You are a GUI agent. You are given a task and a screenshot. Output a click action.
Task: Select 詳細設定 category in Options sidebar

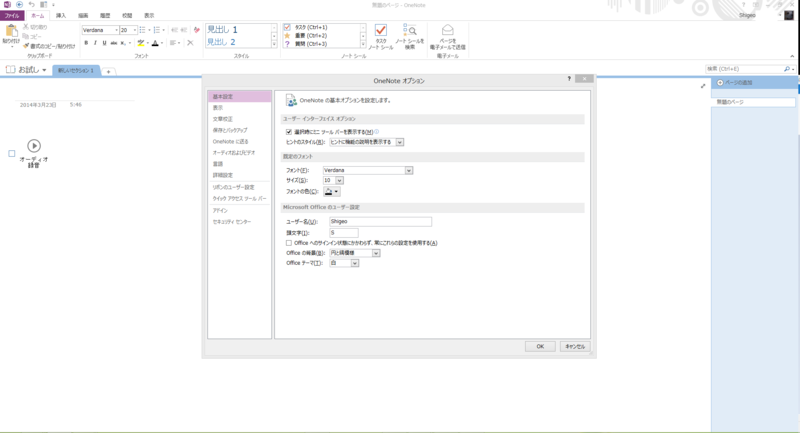(x=239, y=175)
